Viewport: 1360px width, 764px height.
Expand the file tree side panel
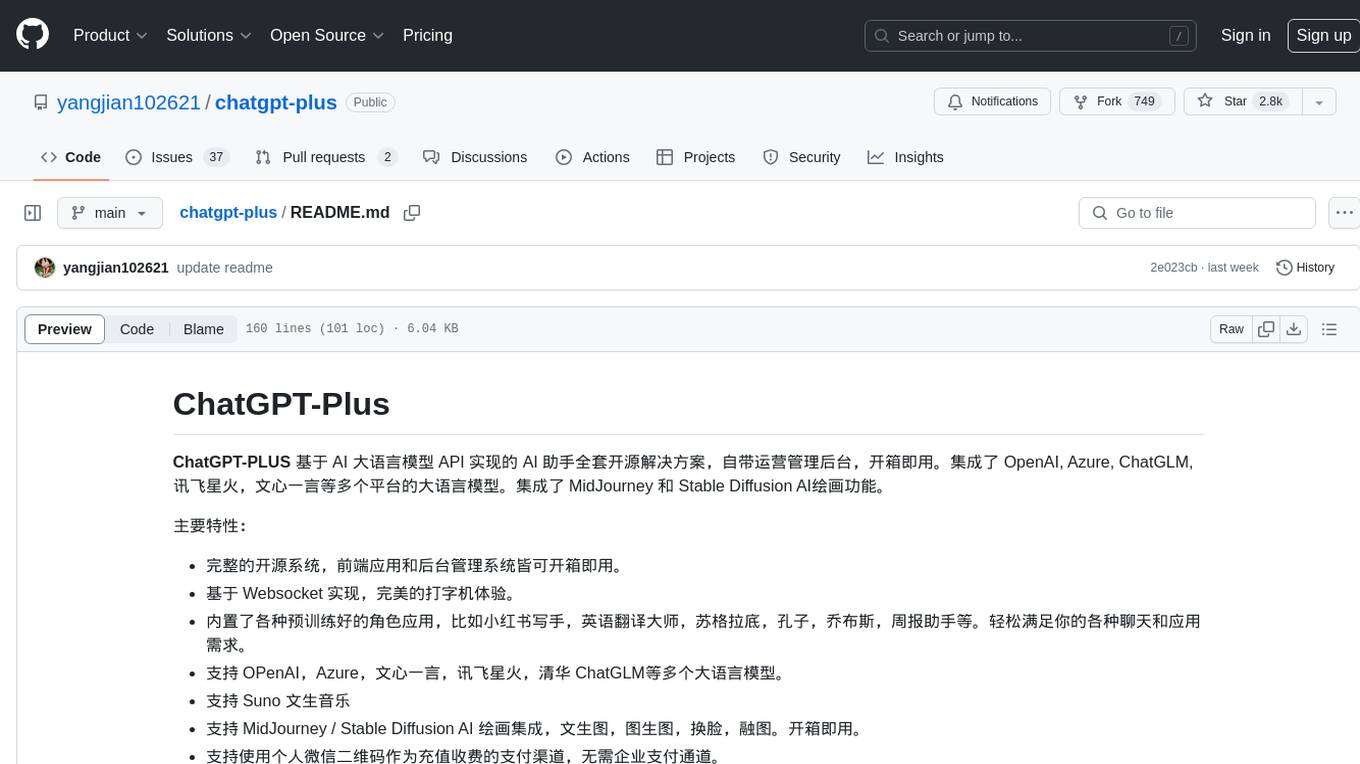32,213
